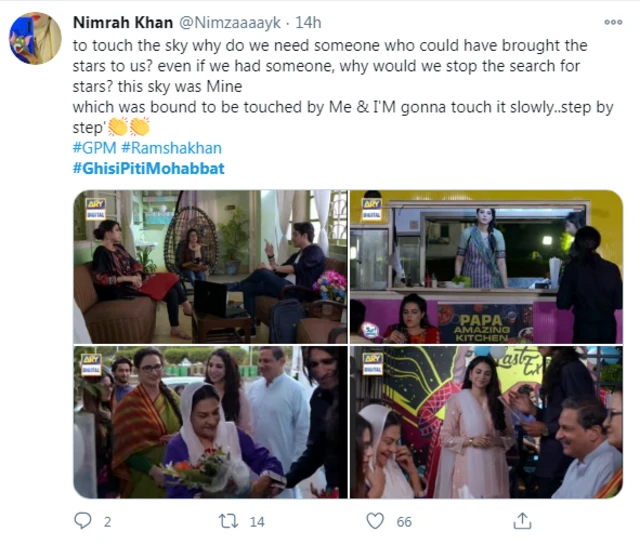Open the Papa Amazing Kitchen image
The height and width of the screenshot is (545, 640).
[487, 267]
